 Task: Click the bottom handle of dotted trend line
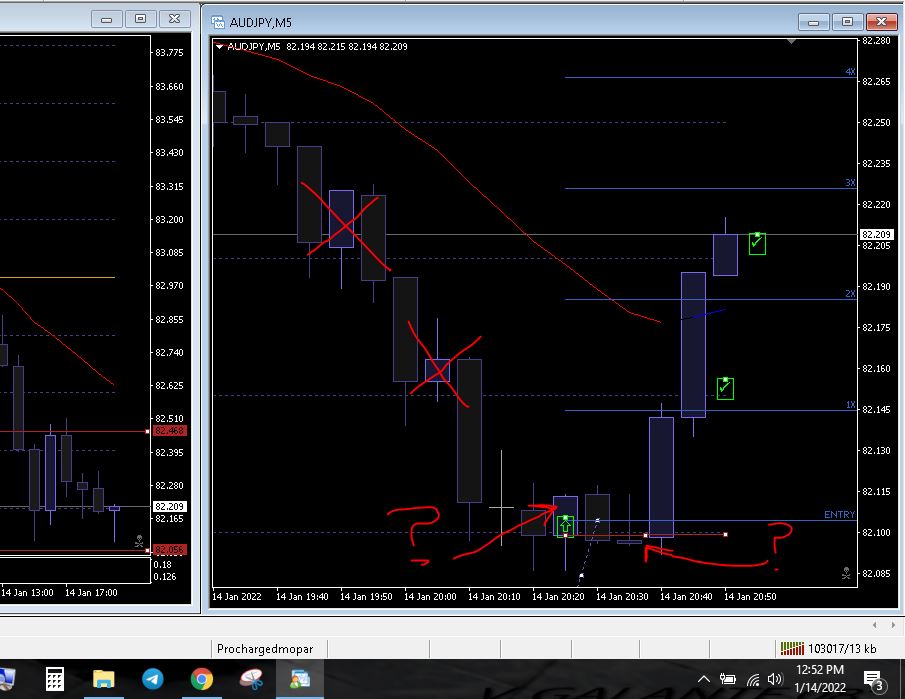tap(581, 575)
